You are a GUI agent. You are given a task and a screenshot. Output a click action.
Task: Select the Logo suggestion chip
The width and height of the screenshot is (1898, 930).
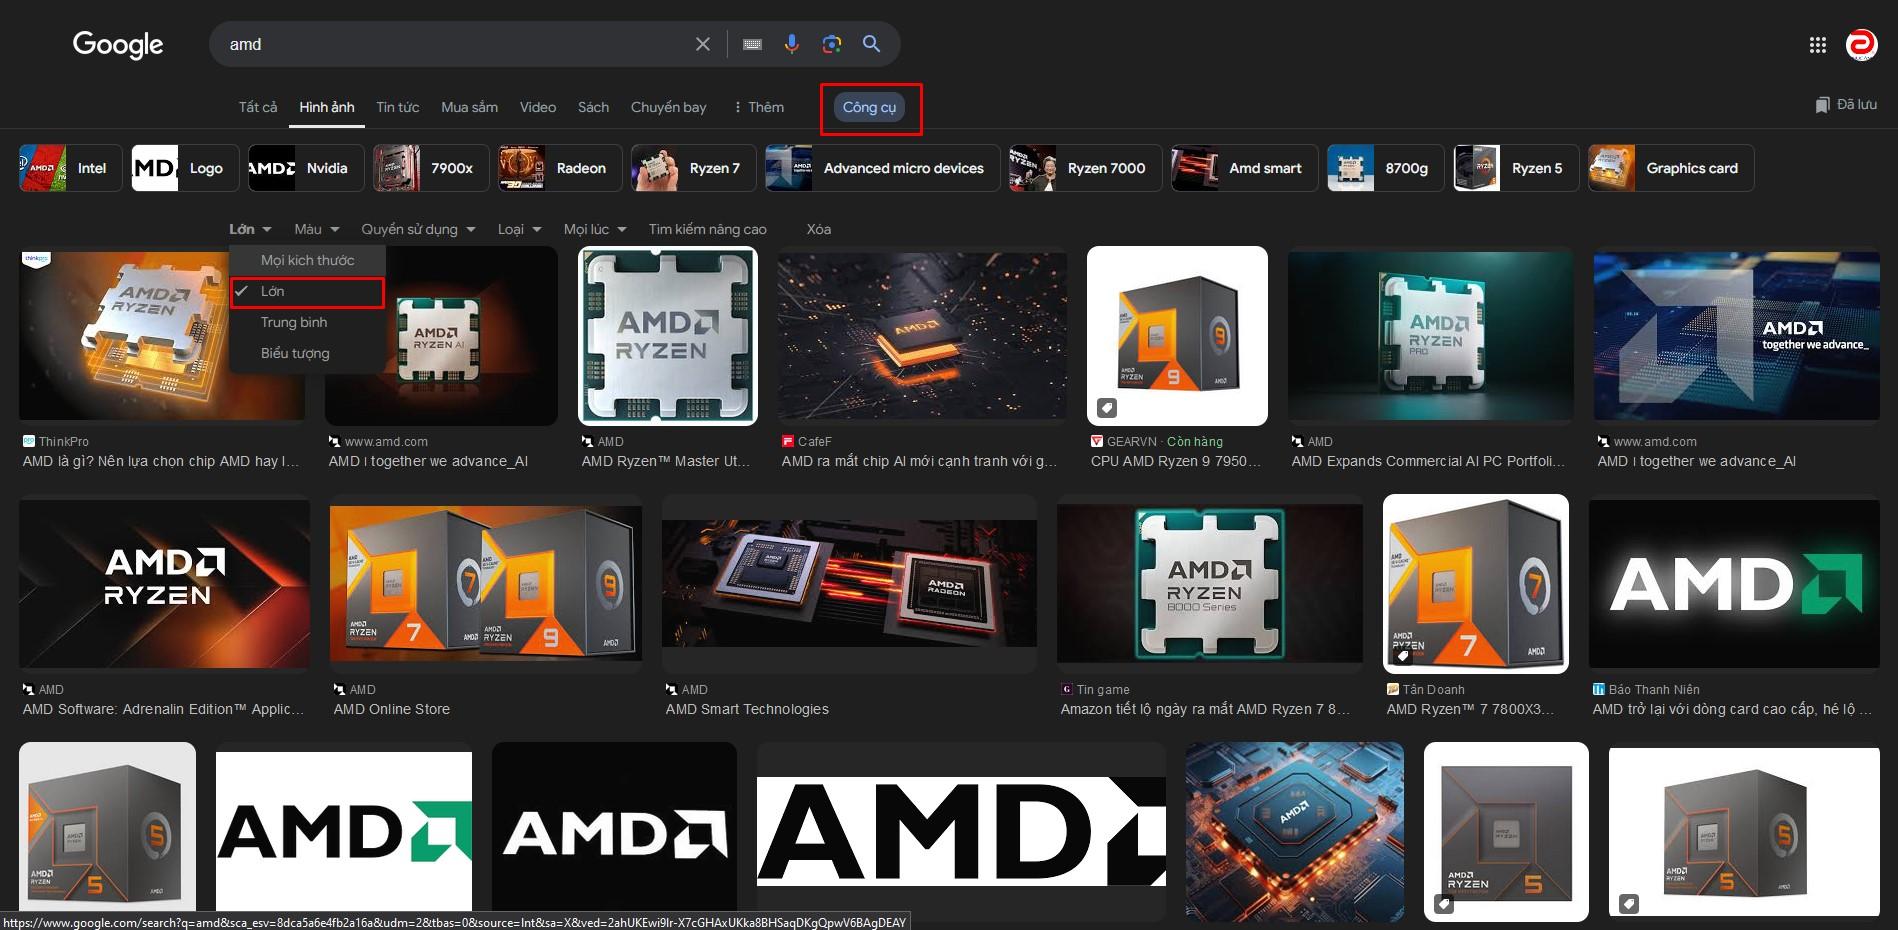[185, 168]
